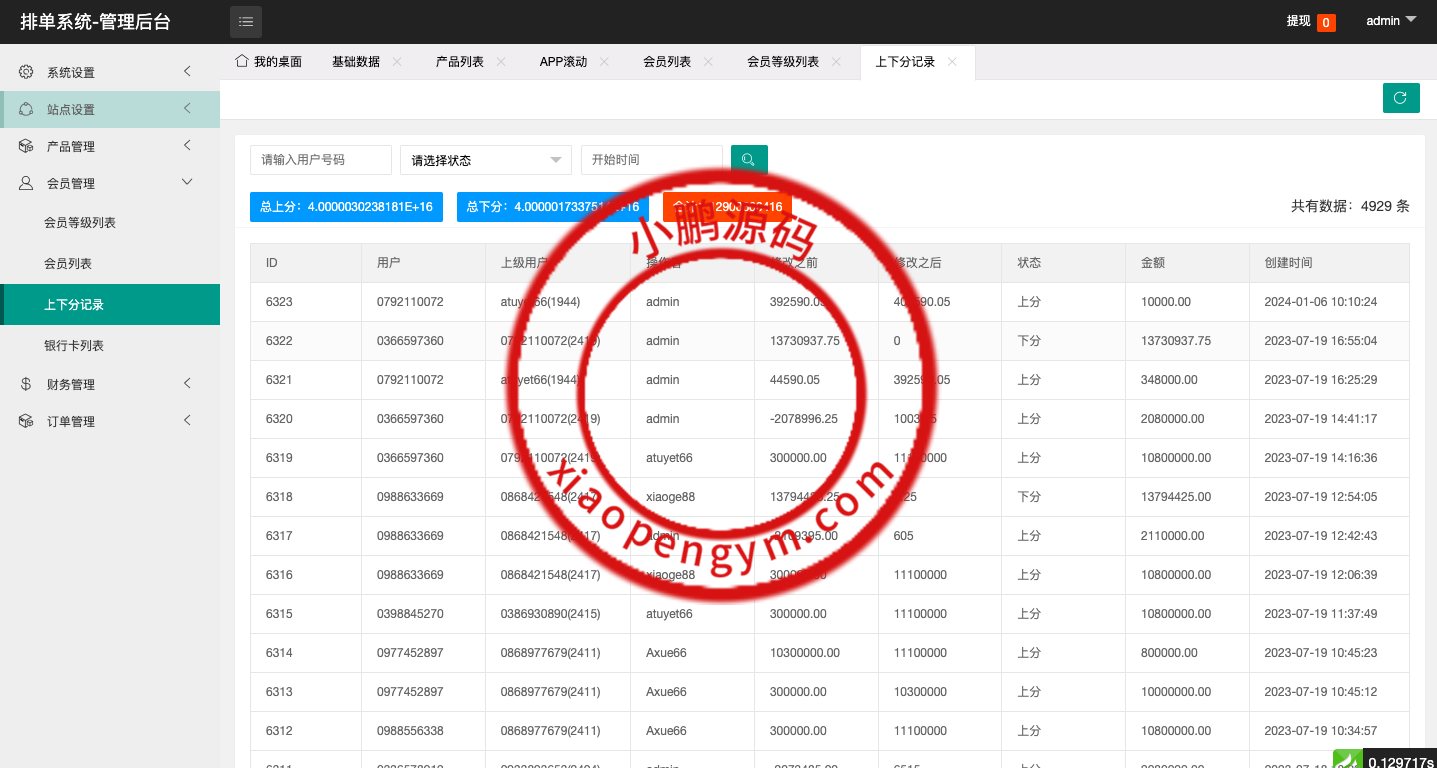Close the 基础数据 tab

pyautogui.click(x=397, y=62)
